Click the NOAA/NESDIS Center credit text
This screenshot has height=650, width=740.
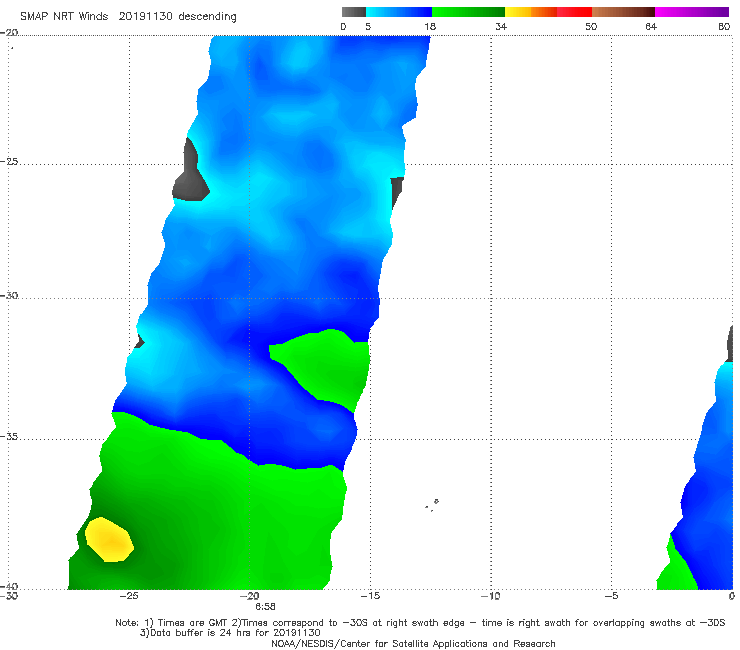(x=413, y=643)
